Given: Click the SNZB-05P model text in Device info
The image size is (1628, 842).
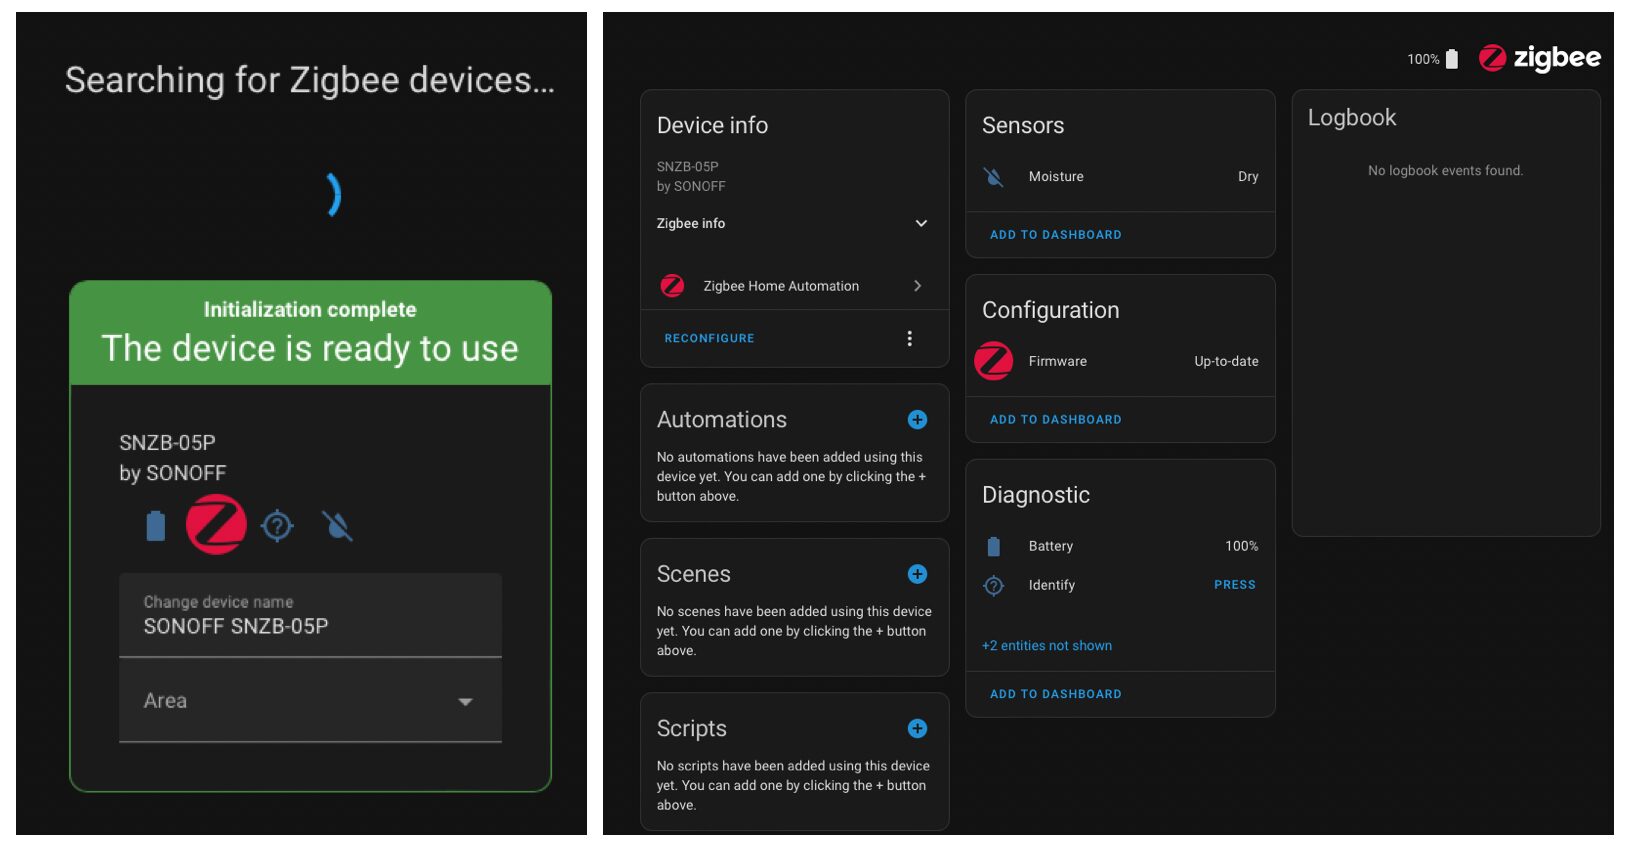Looking at the screenshot, I should (688, 167).
